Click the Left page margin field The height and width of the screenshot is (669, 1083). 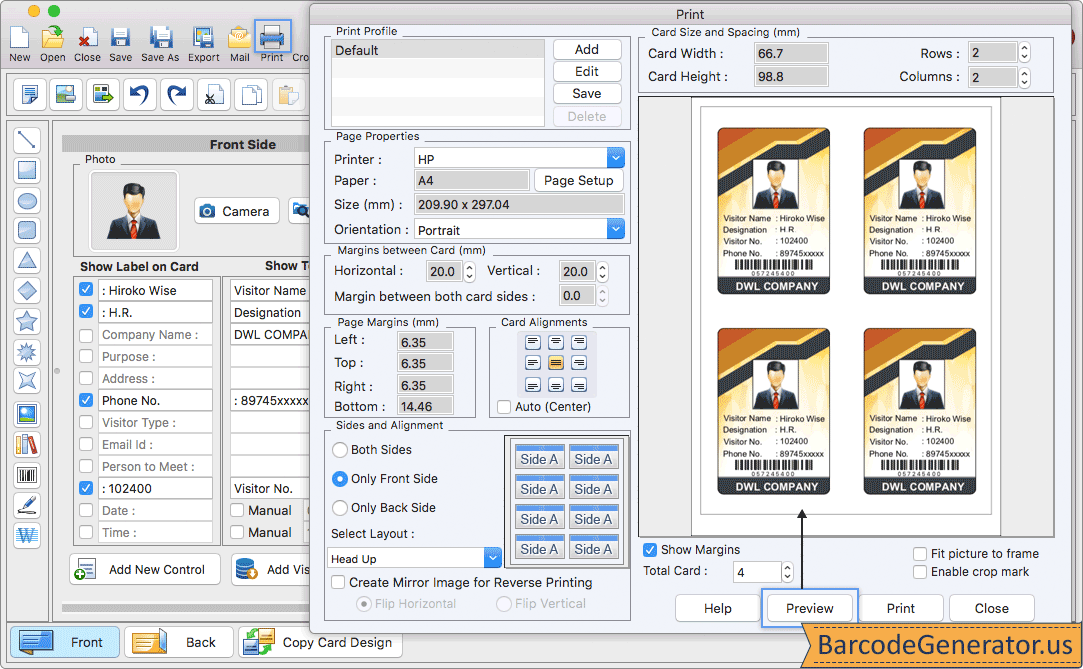[425, 342]
